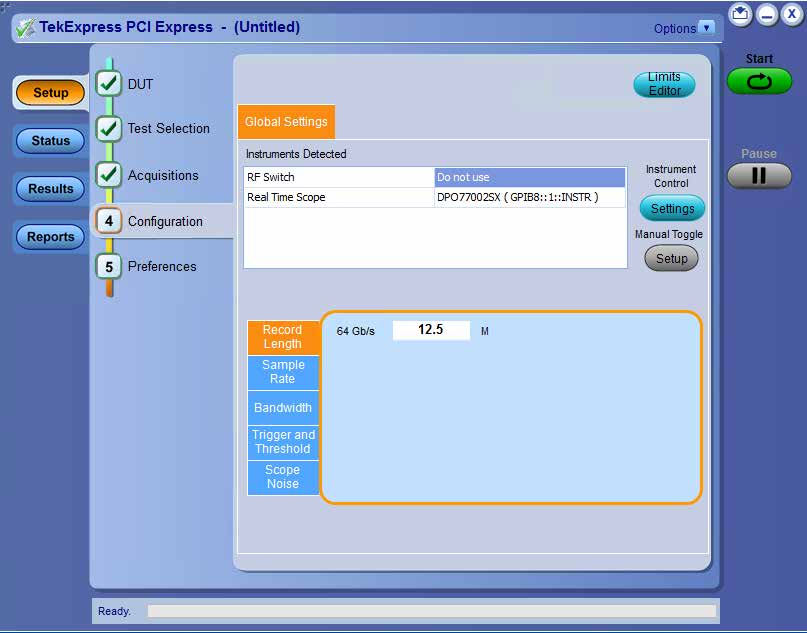The width and height of the screenshot is (807, 633).
Task: Switch to the Global Settings tab
Action: (286, 122)
